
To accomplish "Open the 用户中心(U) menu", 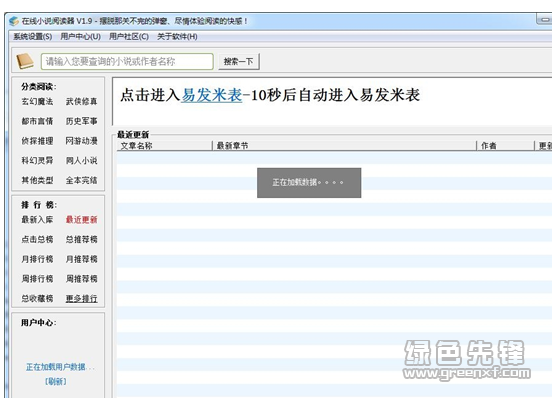I will click(81, 37).
